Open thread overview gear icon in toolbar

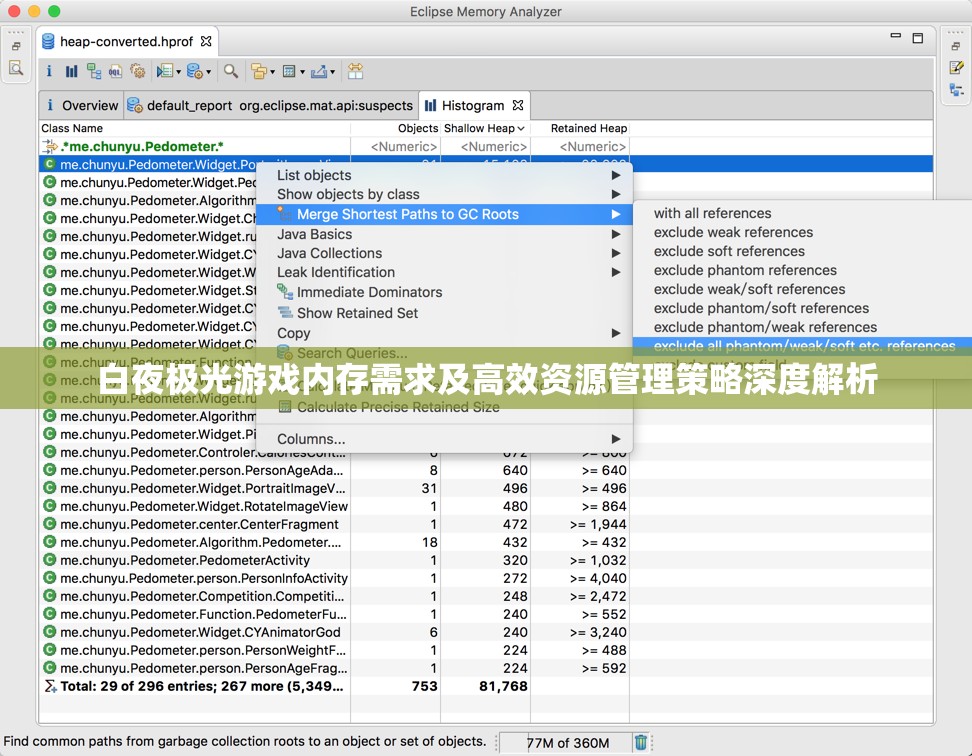[138, 71]
